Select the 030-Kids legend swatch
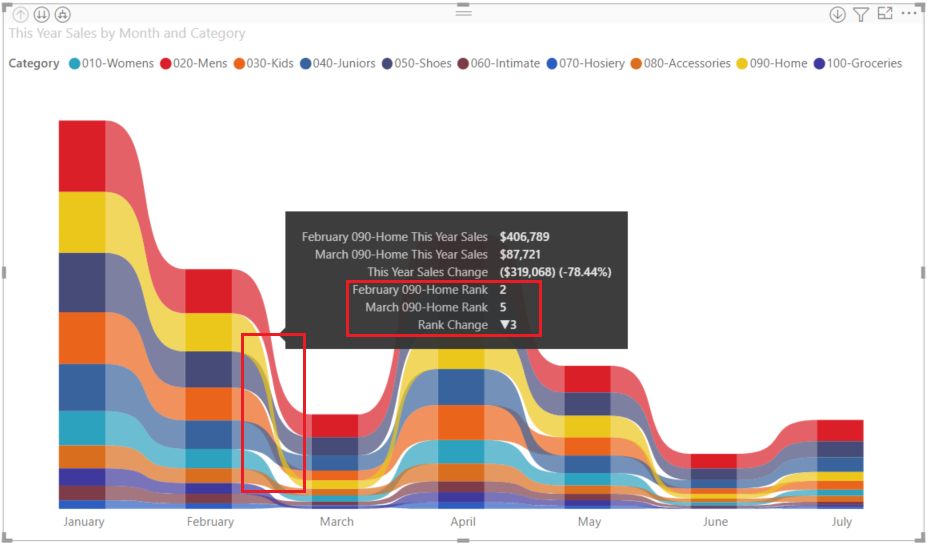 pyautogui.click(x=239, y=63)
